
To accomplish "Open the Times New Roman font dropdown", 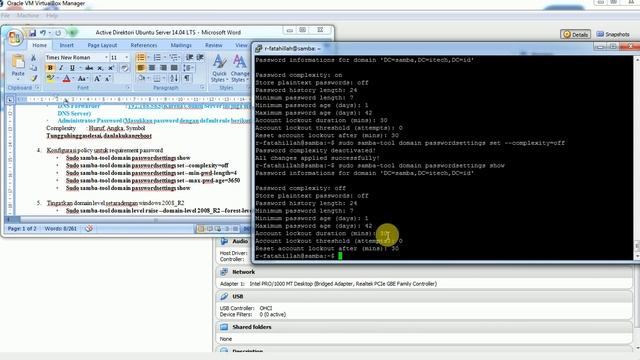I will [x=107, y=58].
